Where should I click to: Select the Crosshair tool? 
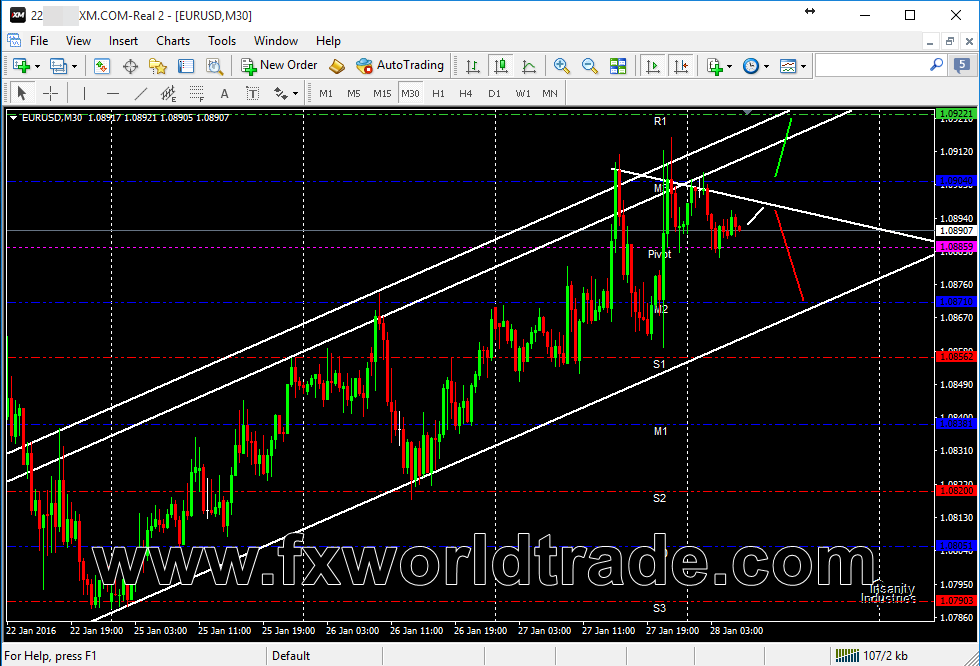[50, 93]
